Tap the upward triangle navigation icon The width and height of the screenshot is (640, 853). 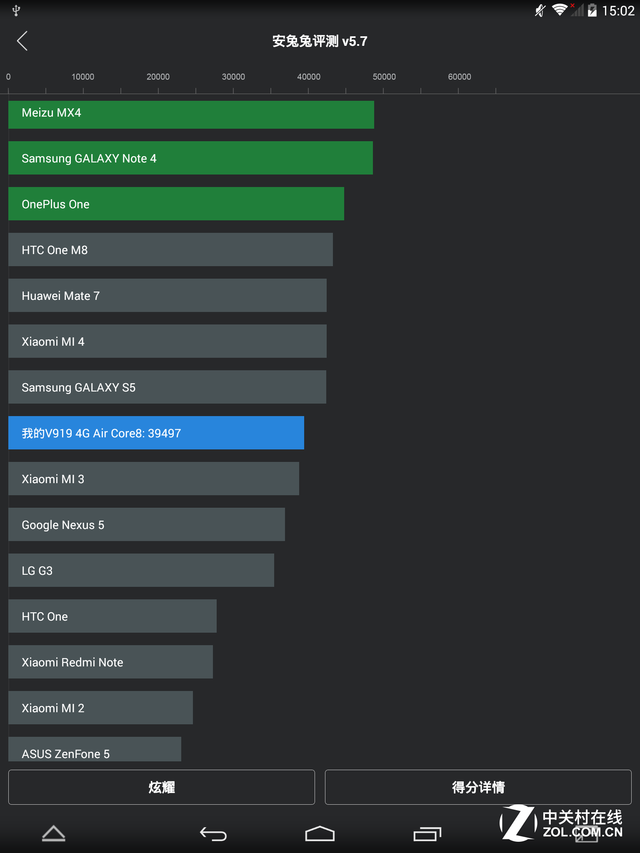pyautogui.click(x=53, y=833)
